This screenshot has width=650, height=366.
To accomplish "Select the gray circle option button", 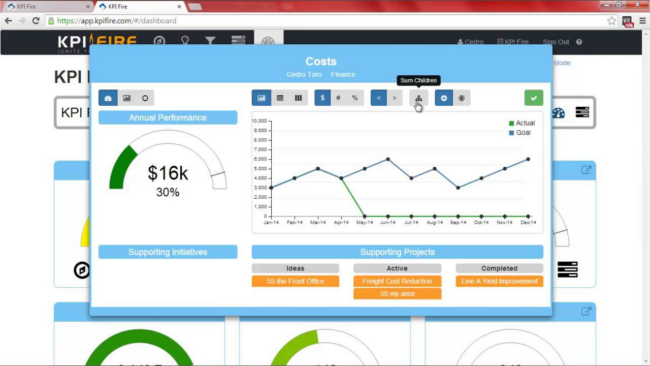I will [x=461, y=98].
